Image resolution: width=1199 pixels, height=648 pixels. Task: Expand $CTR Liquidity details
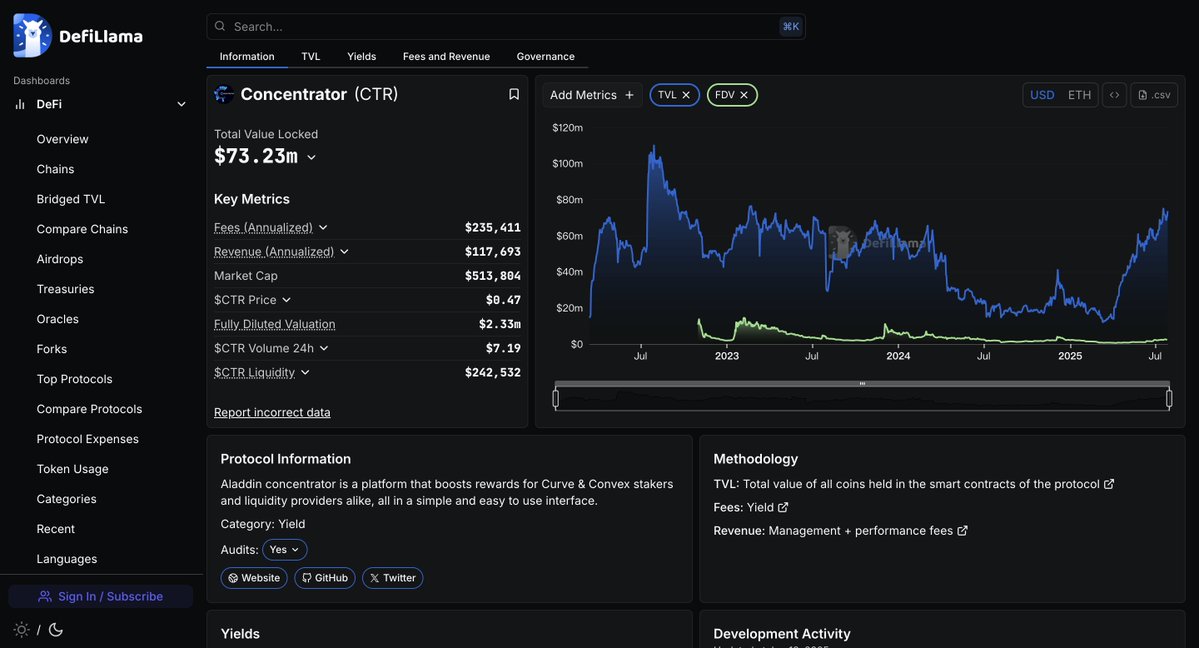(x=305, y=373)
